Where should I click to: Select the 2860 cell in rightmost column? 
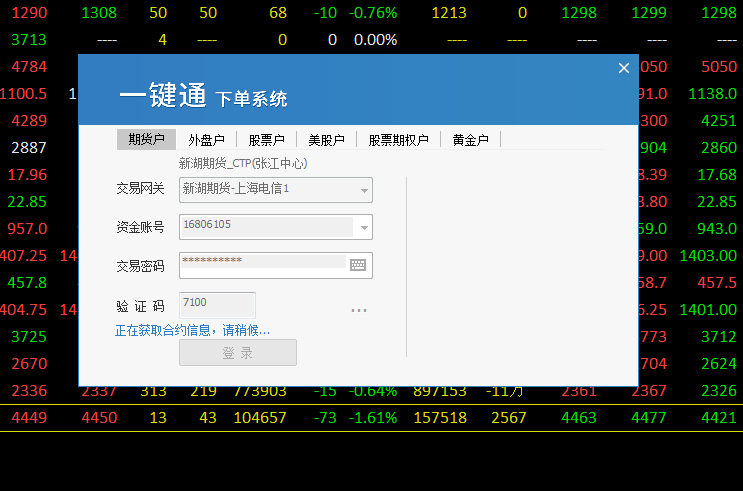pos(719,147)
